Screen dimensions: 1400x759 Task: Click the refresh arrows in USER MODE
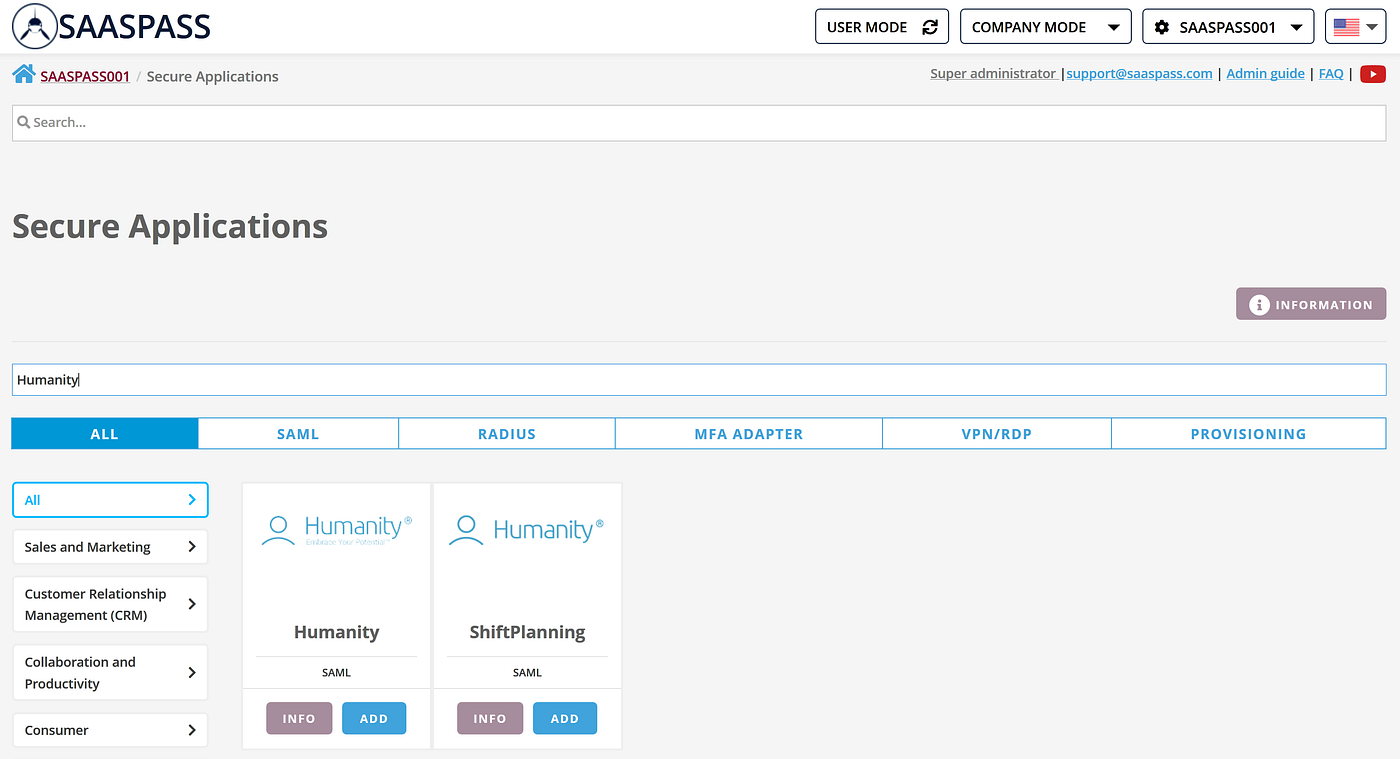929,27
